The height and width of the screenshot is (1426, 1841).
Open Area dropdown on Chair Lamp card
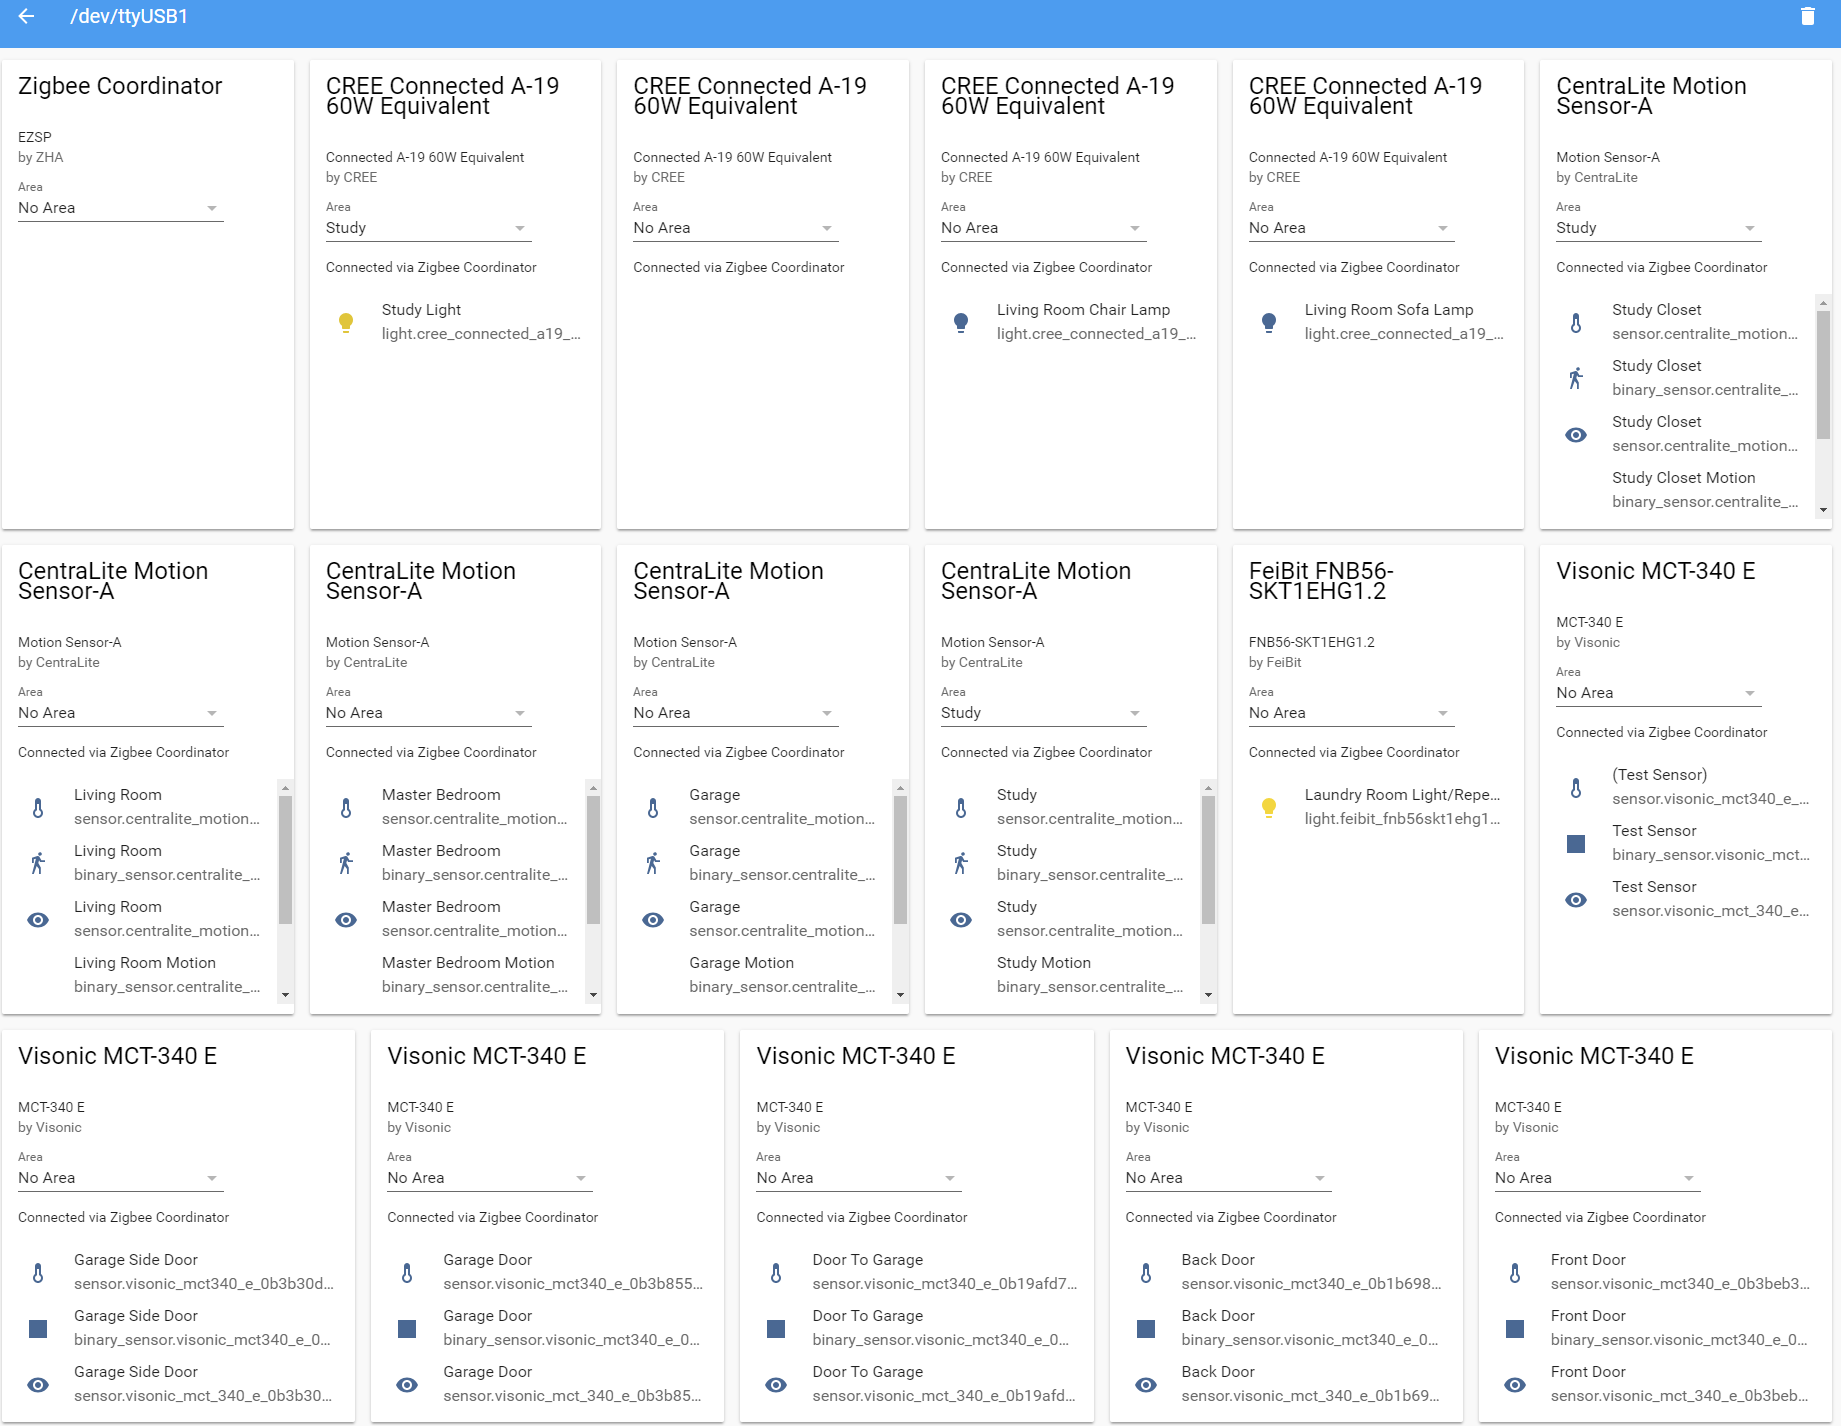(1043, 228)
